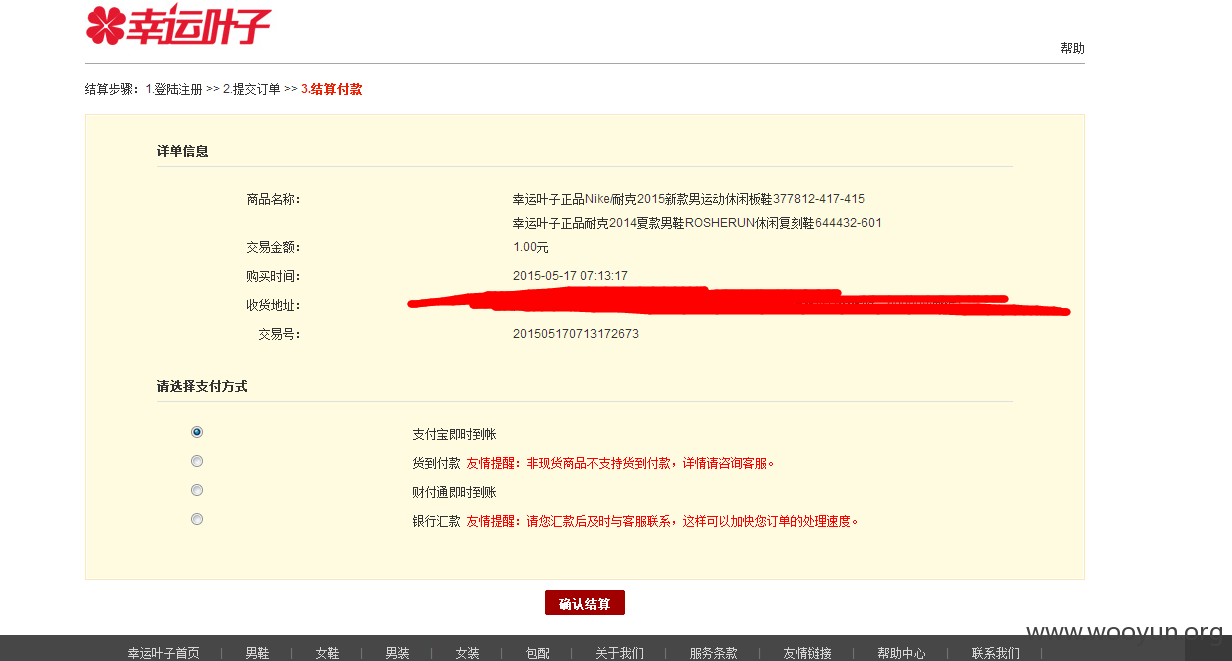Choose the 货到付款 payment radio button

pyautogui.click(x=197, y=461)
